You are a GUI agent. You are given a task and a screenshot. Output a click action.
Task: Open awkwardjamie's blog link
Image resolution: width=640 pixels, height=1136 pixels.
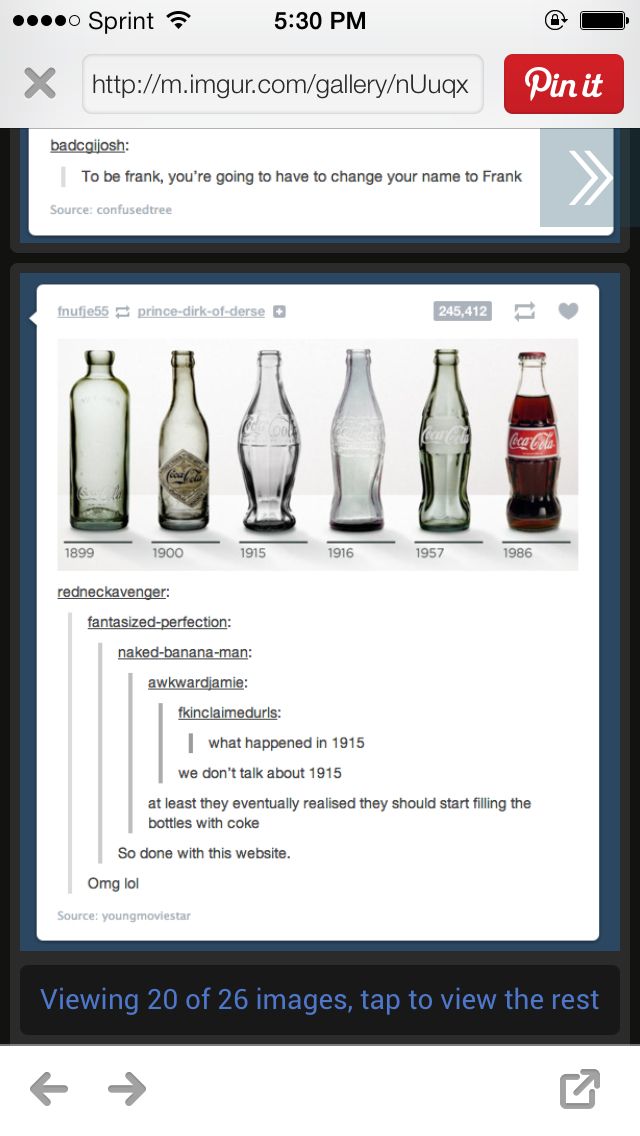click(x=196, y=682)
